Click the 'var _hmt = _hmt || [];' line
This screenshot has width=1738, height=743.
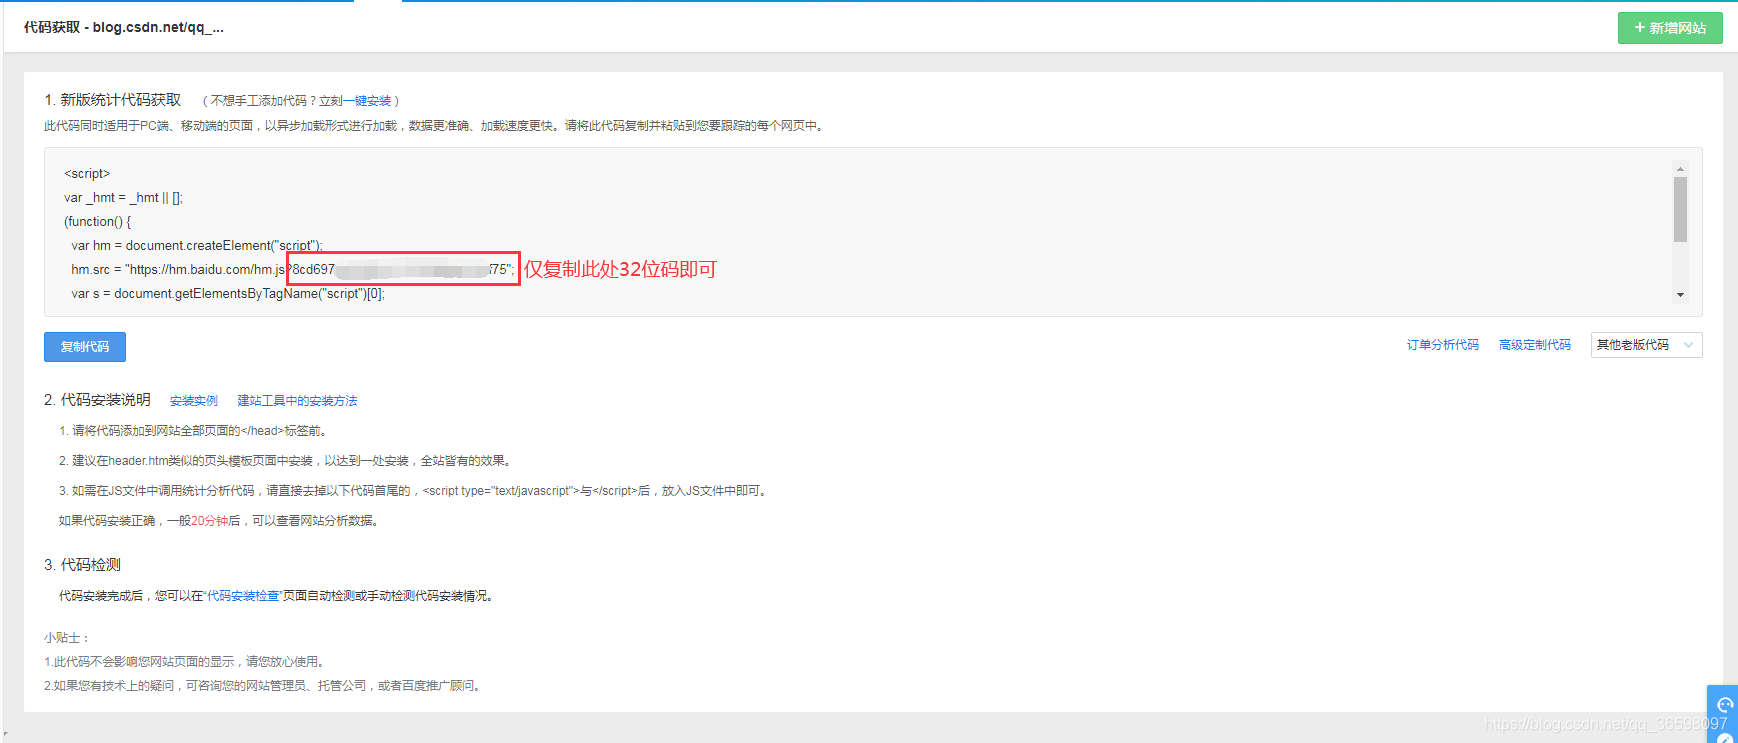coord(124,197)
